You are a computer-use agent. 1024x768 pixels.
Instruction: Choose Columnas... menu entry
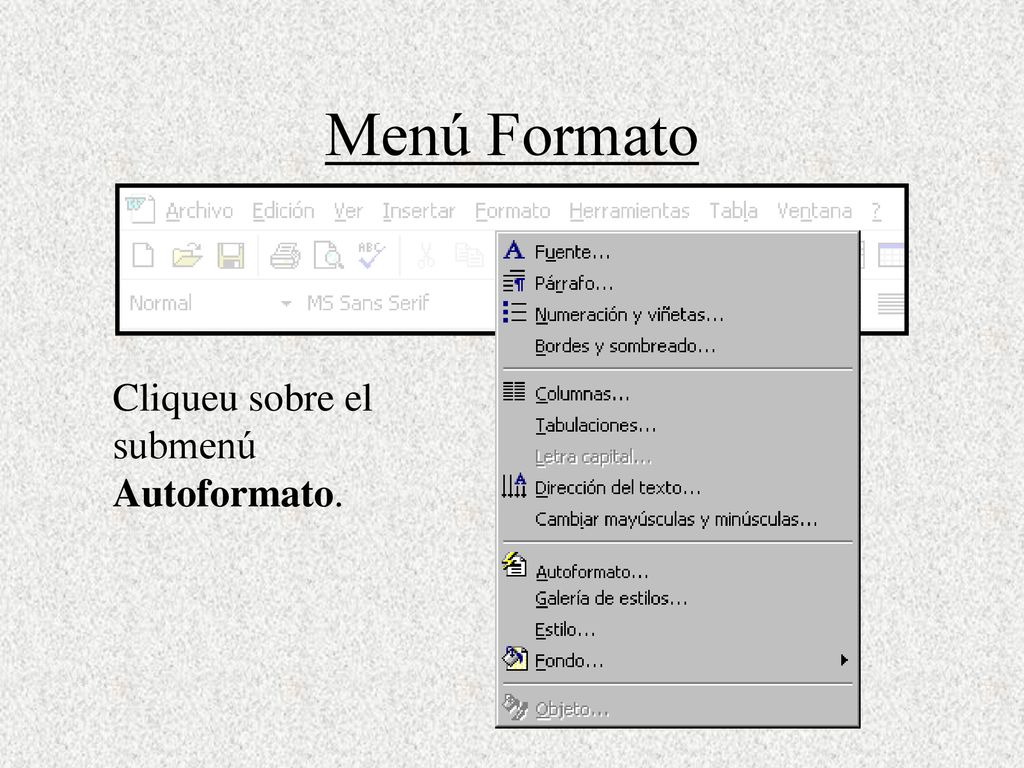coord(678,394)
